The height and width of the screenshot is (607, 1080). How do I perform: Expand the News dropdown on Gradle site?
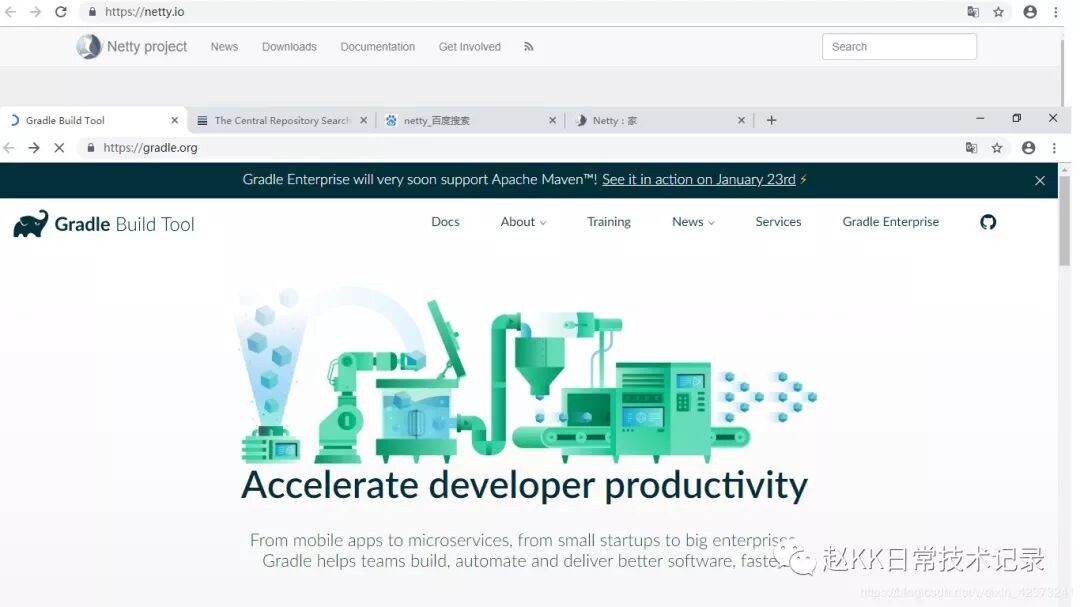coord(694,222)
